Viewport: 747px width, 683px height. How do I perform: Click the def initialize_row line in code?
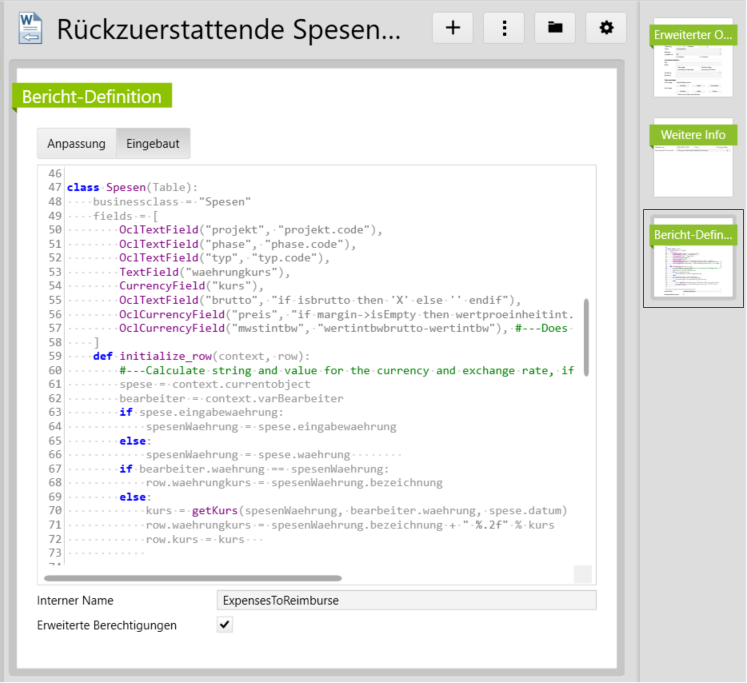coord(200,356)
